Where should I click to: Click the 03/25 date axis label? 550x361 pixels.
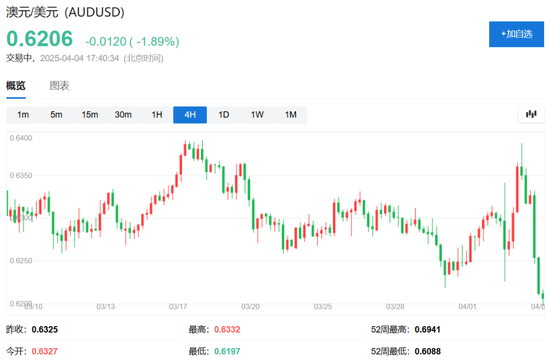coord(323,307)
